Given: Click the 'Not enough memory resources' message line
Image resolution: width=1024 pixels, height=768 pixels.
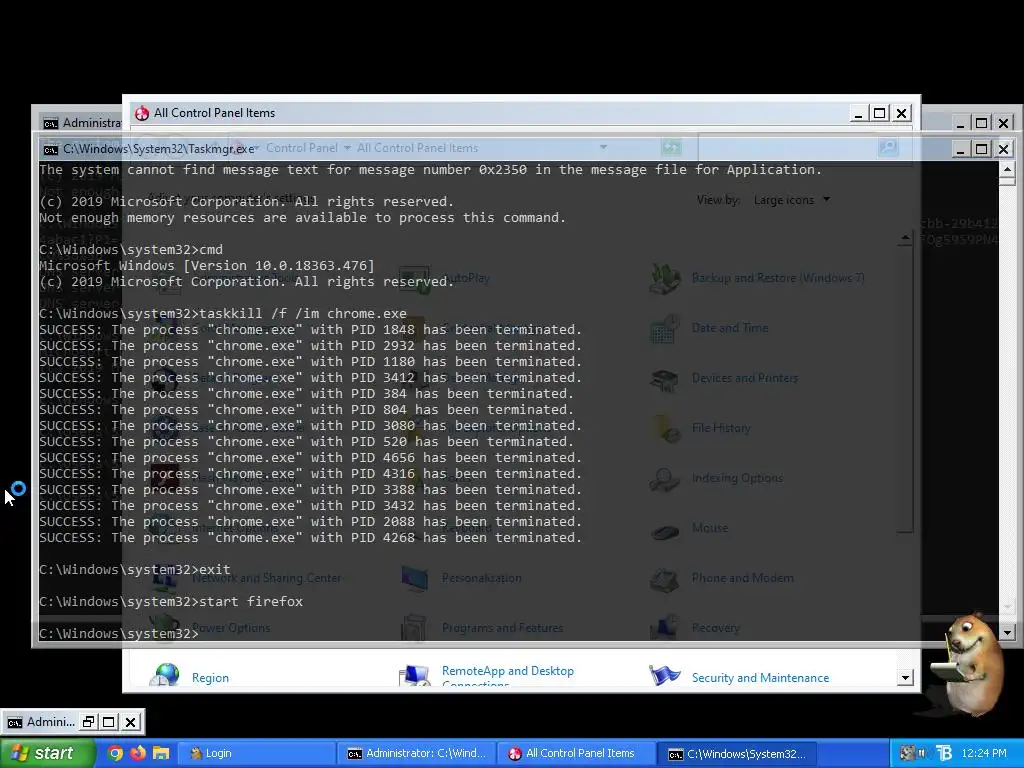Looking at the screenshot, I should [302, 217].
